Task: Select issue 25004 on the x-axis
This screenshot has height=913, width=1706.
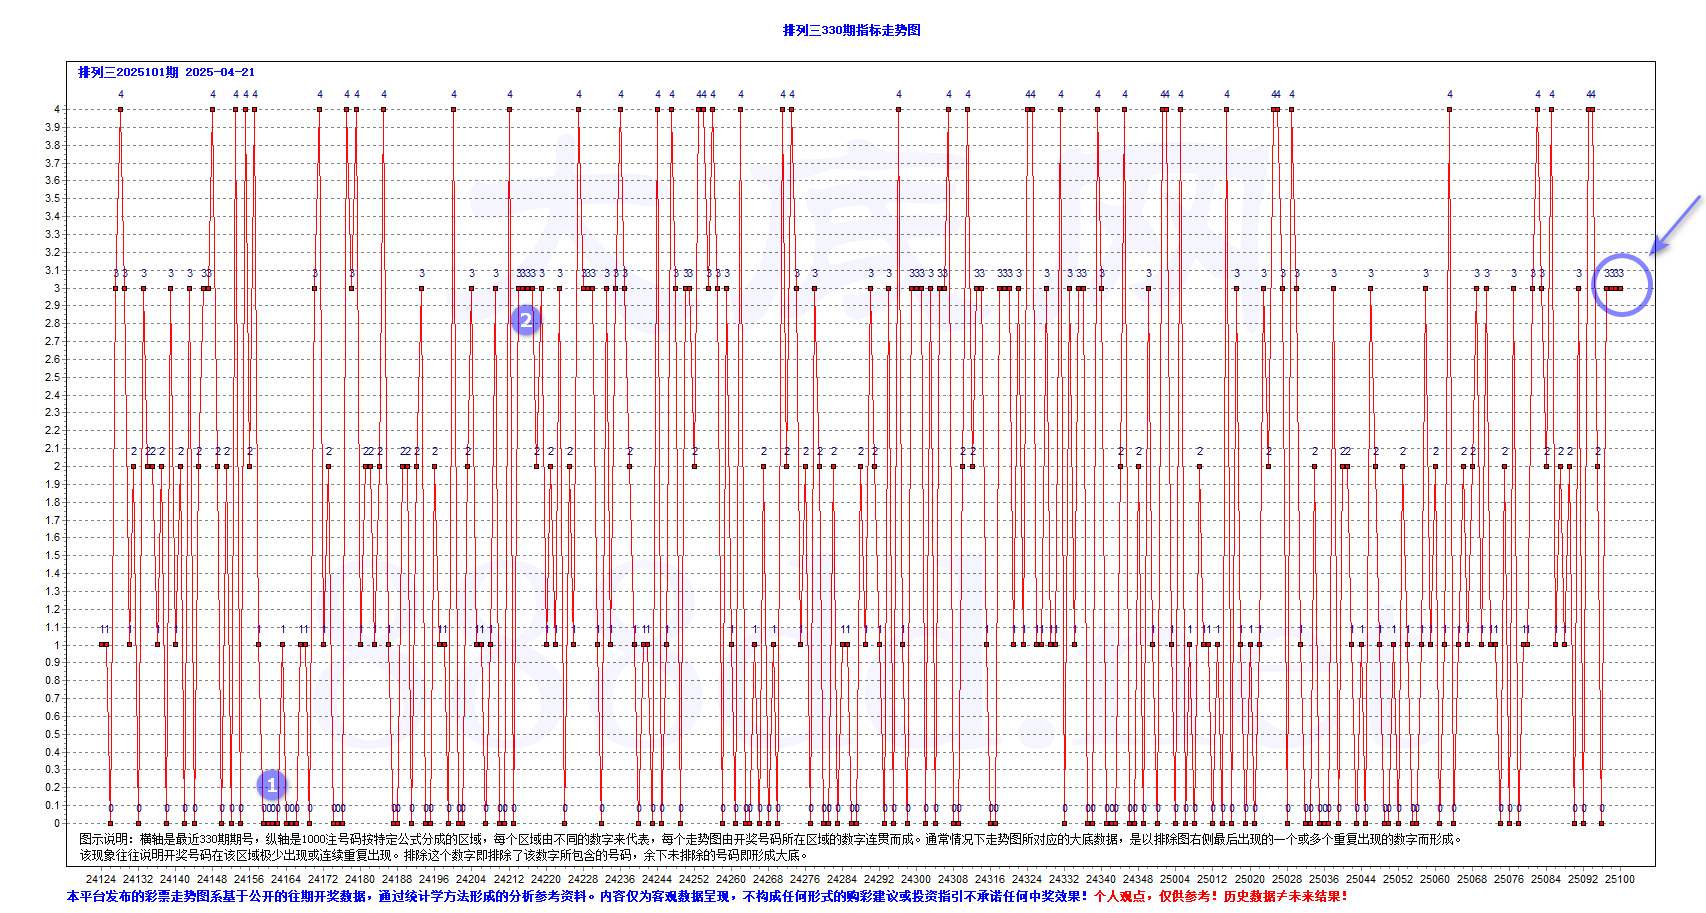Action: pyautogui.click(x=1175, y=879)
